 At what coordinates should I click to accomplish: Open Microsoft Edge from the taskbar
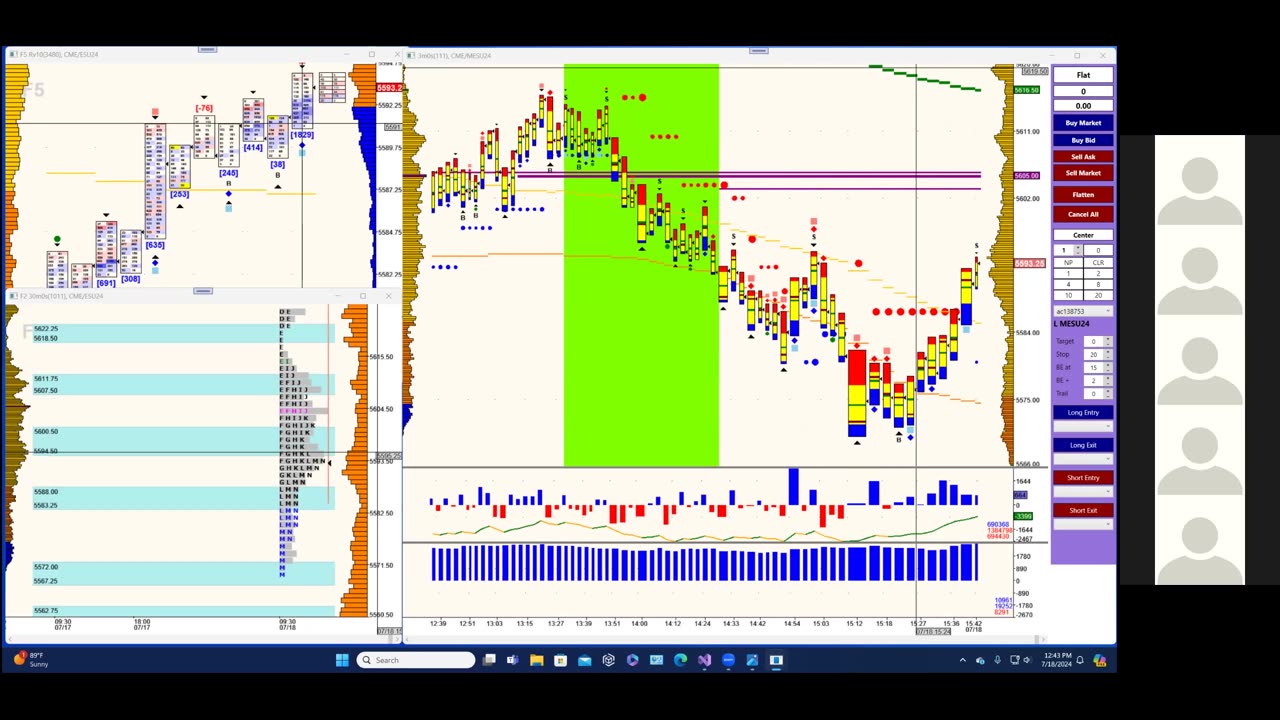pyautogui.click(x=681, y=660)
